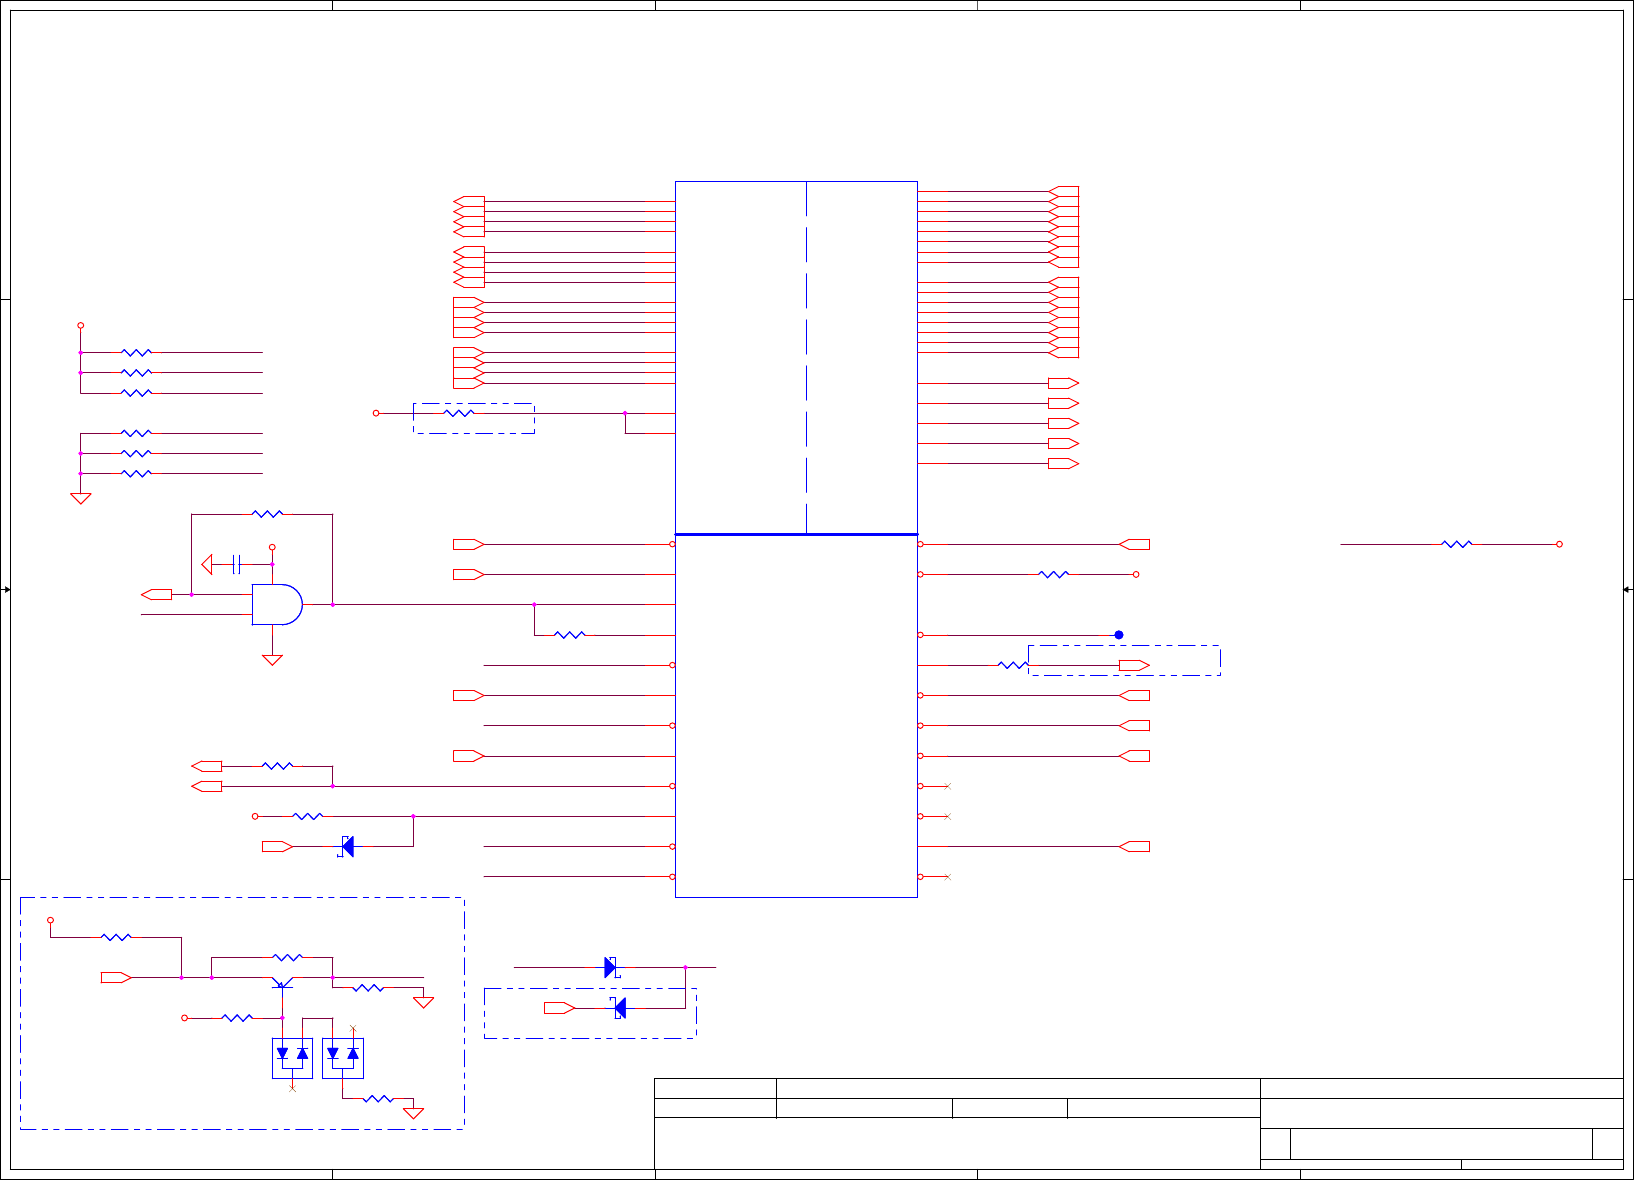1634x1180 pixels.
Task: Click the diode beside the port left of the IC
Action: [347, 846]
